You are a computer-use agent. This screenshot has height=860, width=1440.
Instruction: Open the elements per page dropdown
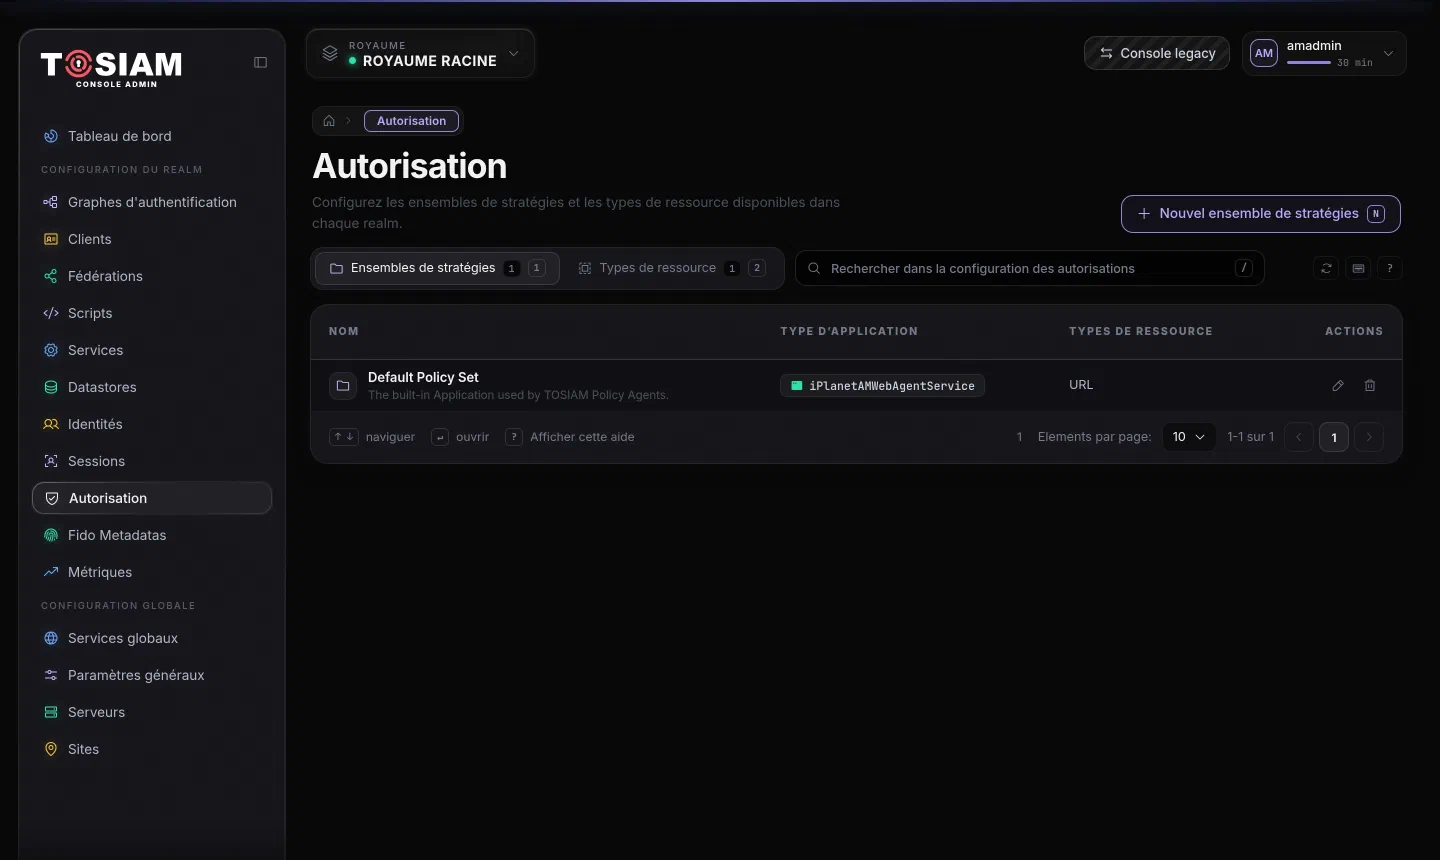tap(1189, 437)
